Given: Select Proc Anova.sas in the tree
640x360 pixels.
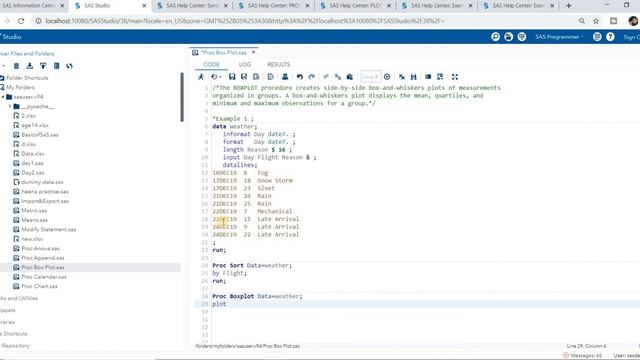Looking at the screenshot, I should pyautogui.click(x=40, y=249).
